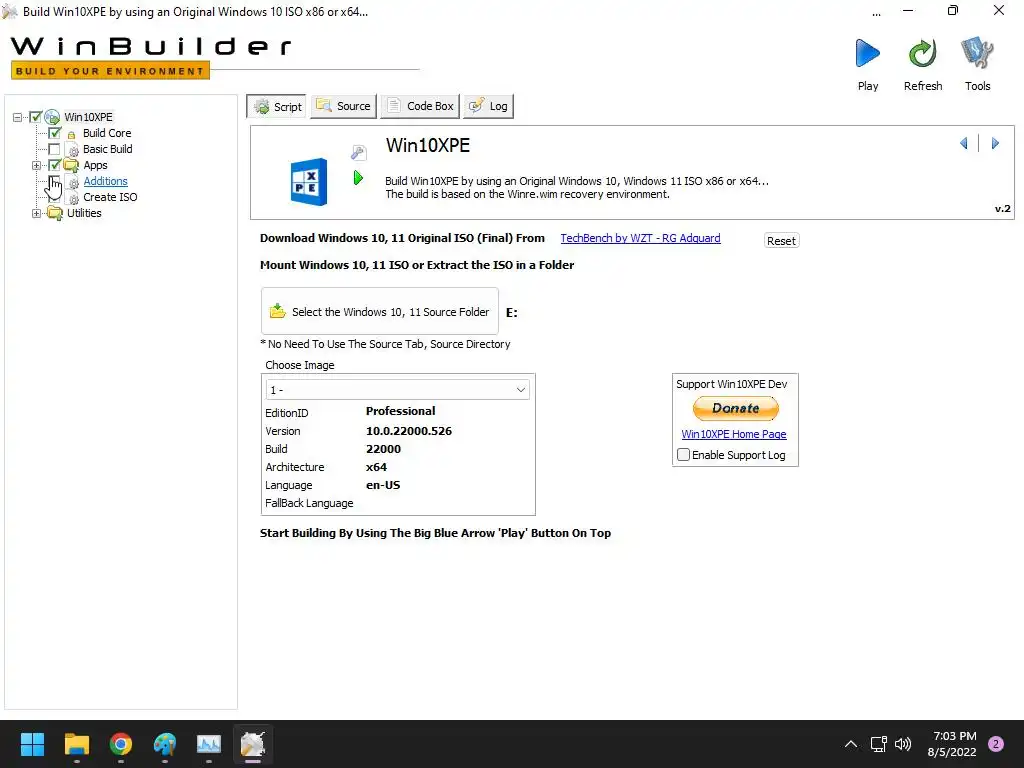
Task: Click the Professional edition value
Action: [x=400, y=411]
